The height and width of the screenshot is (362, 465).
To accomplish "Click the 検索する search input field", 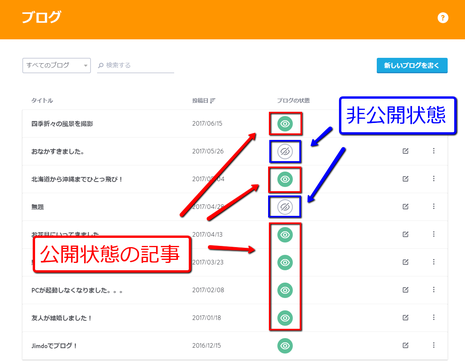I will (x=136, y=66).
